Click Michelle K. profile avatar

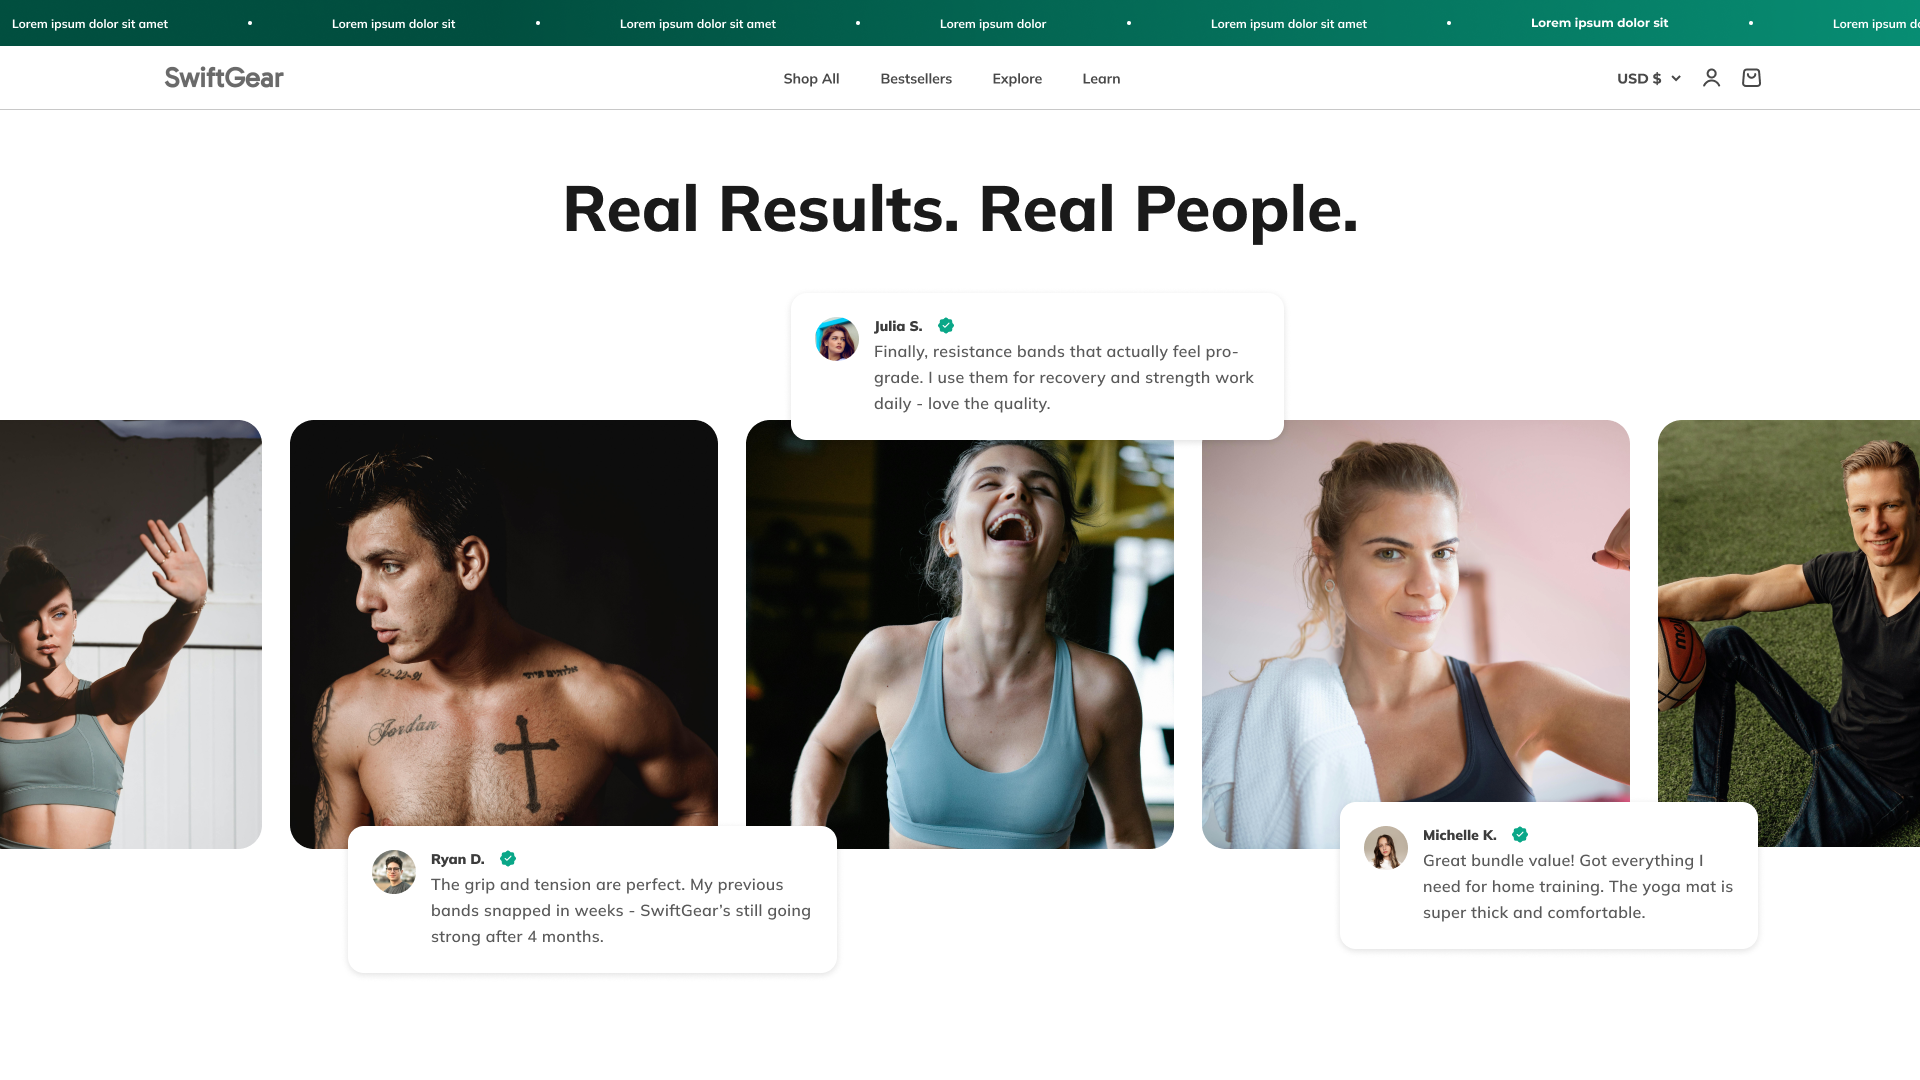point(1386,848)
